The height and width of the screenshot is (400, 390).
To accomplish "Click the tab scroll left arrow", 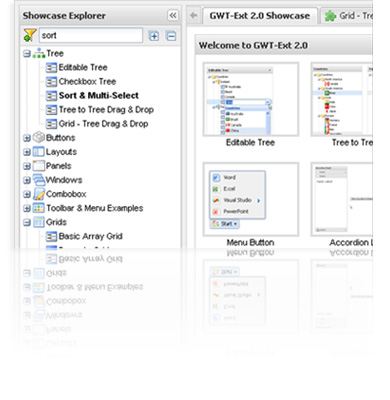I will tap(193, 15).
